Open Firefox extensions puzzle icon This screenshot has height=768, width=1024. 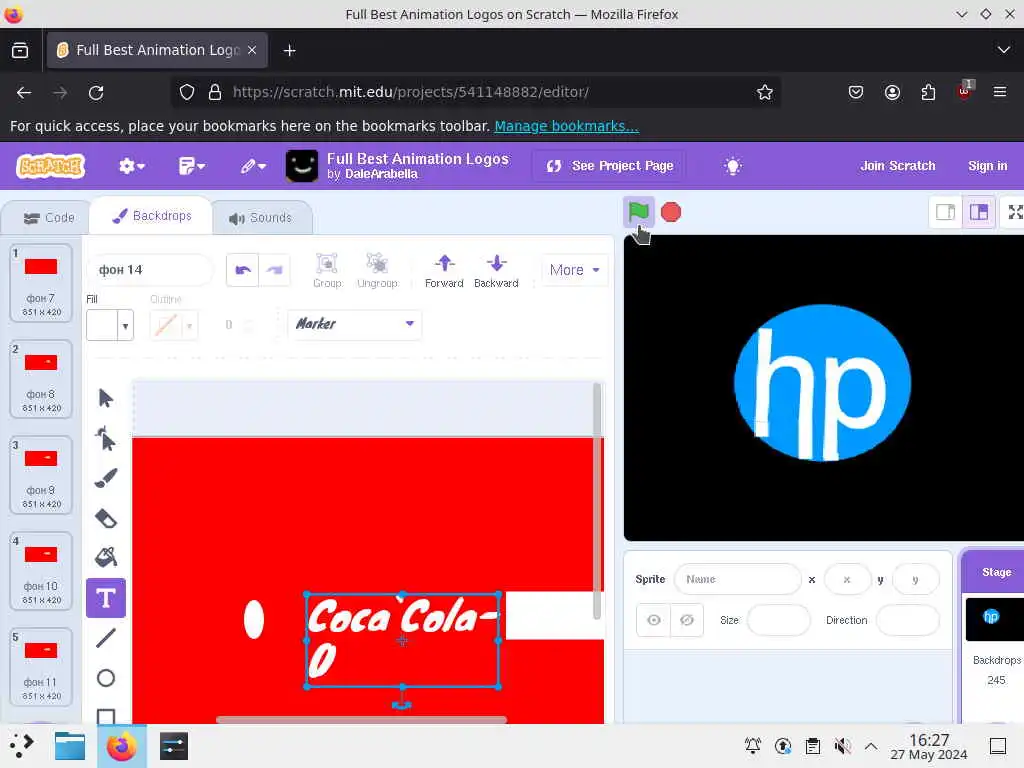928,92
